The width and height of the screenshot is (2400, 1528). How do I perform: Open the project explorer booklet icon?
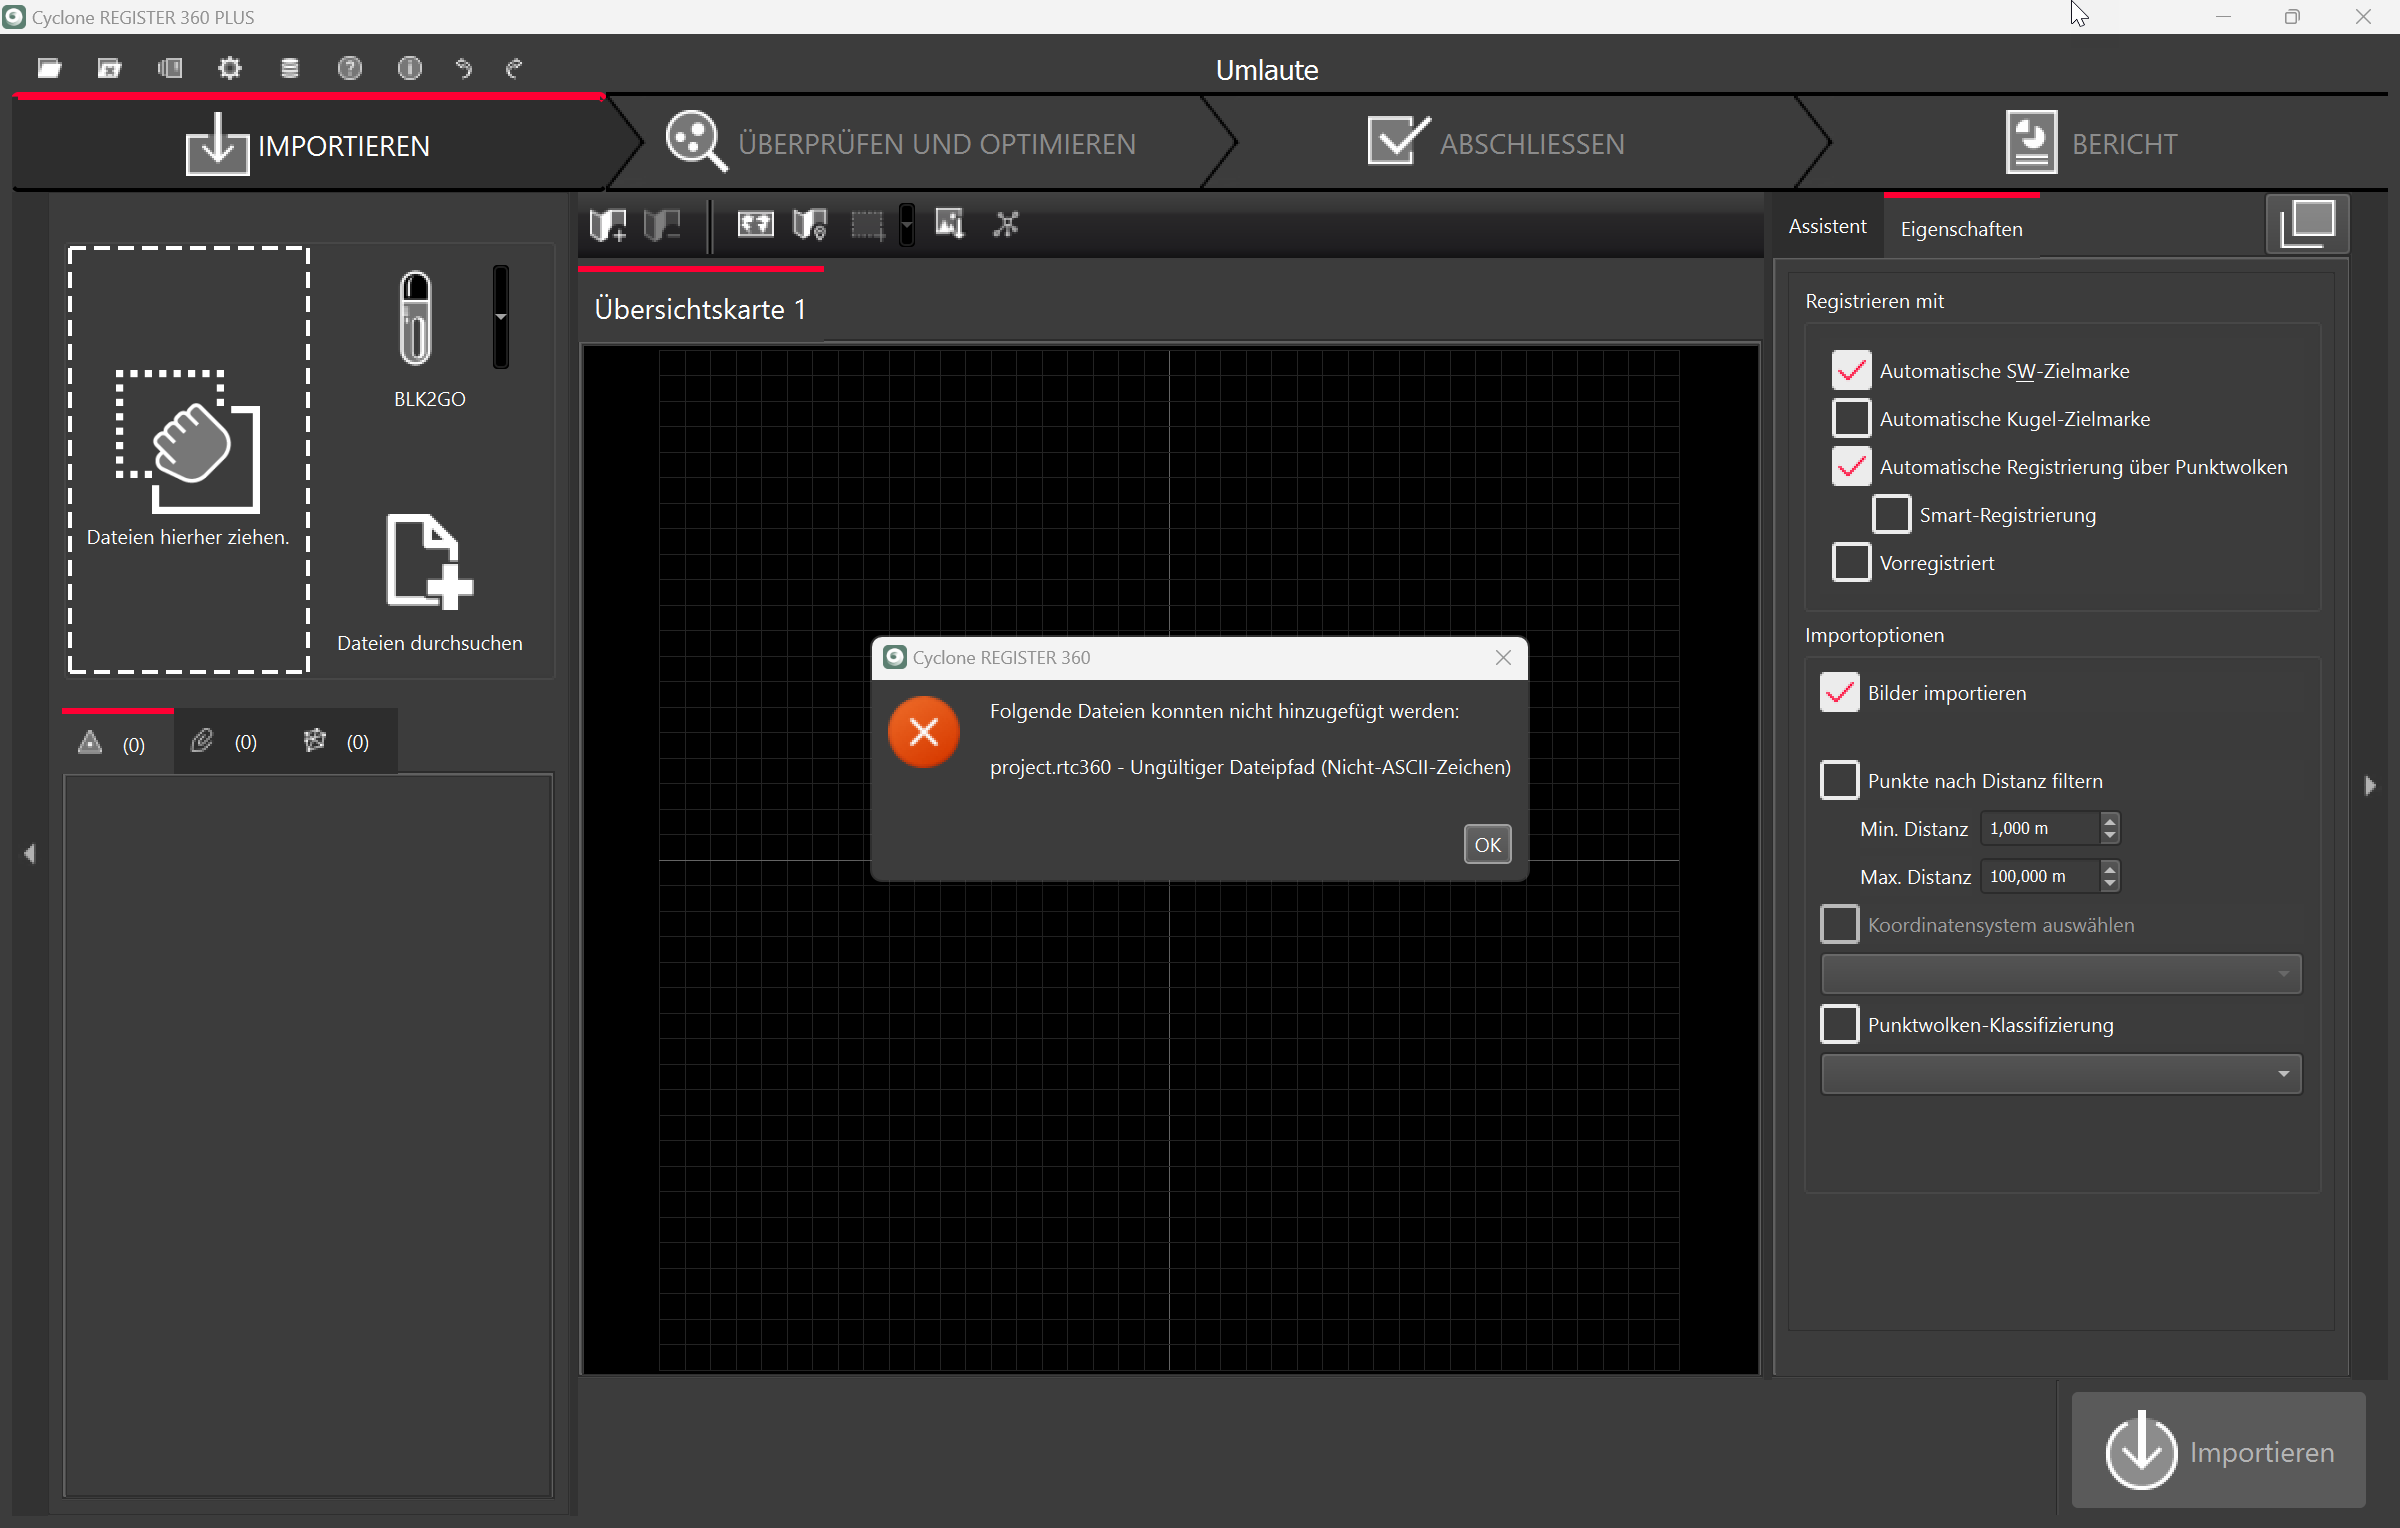[x=170, y=68]
